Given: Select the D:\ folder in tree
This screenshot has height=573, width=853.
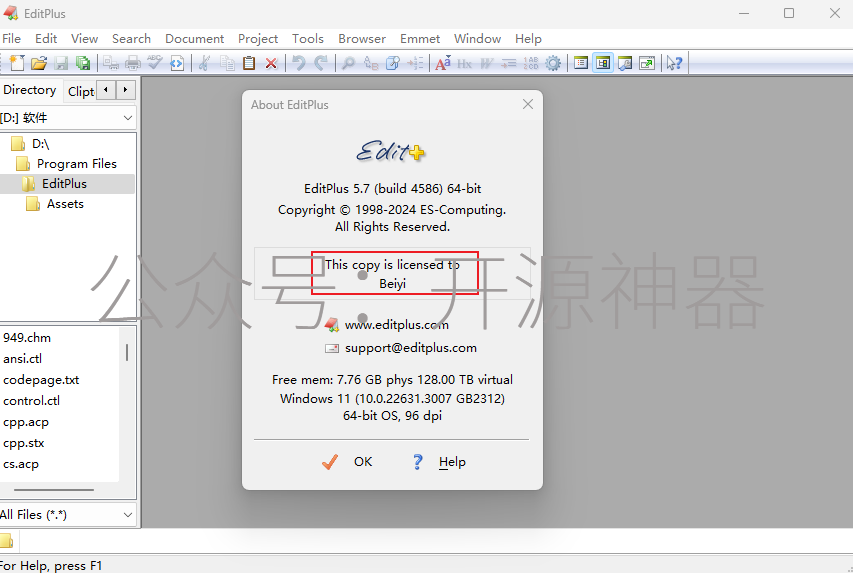Looking at the screenshot, I should [40, 144].
